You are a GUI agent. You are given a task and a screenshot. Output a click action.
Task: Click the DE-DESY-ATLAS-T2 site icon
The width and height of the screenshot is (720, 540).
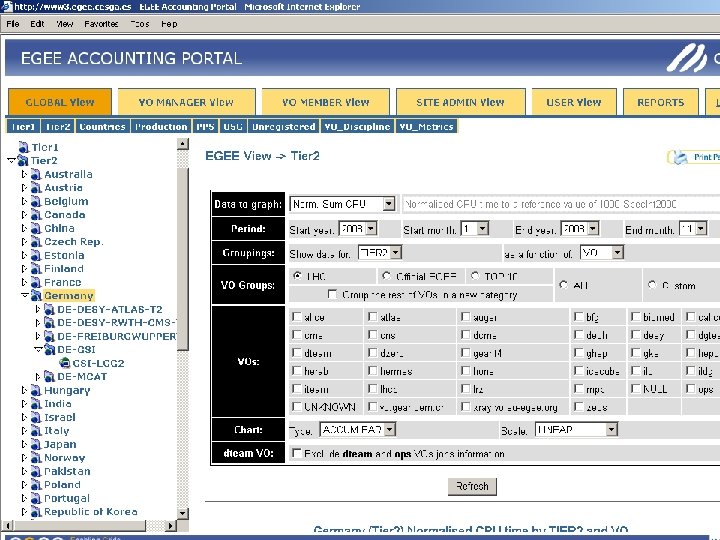pyautogui.click(x=49, y=309)
